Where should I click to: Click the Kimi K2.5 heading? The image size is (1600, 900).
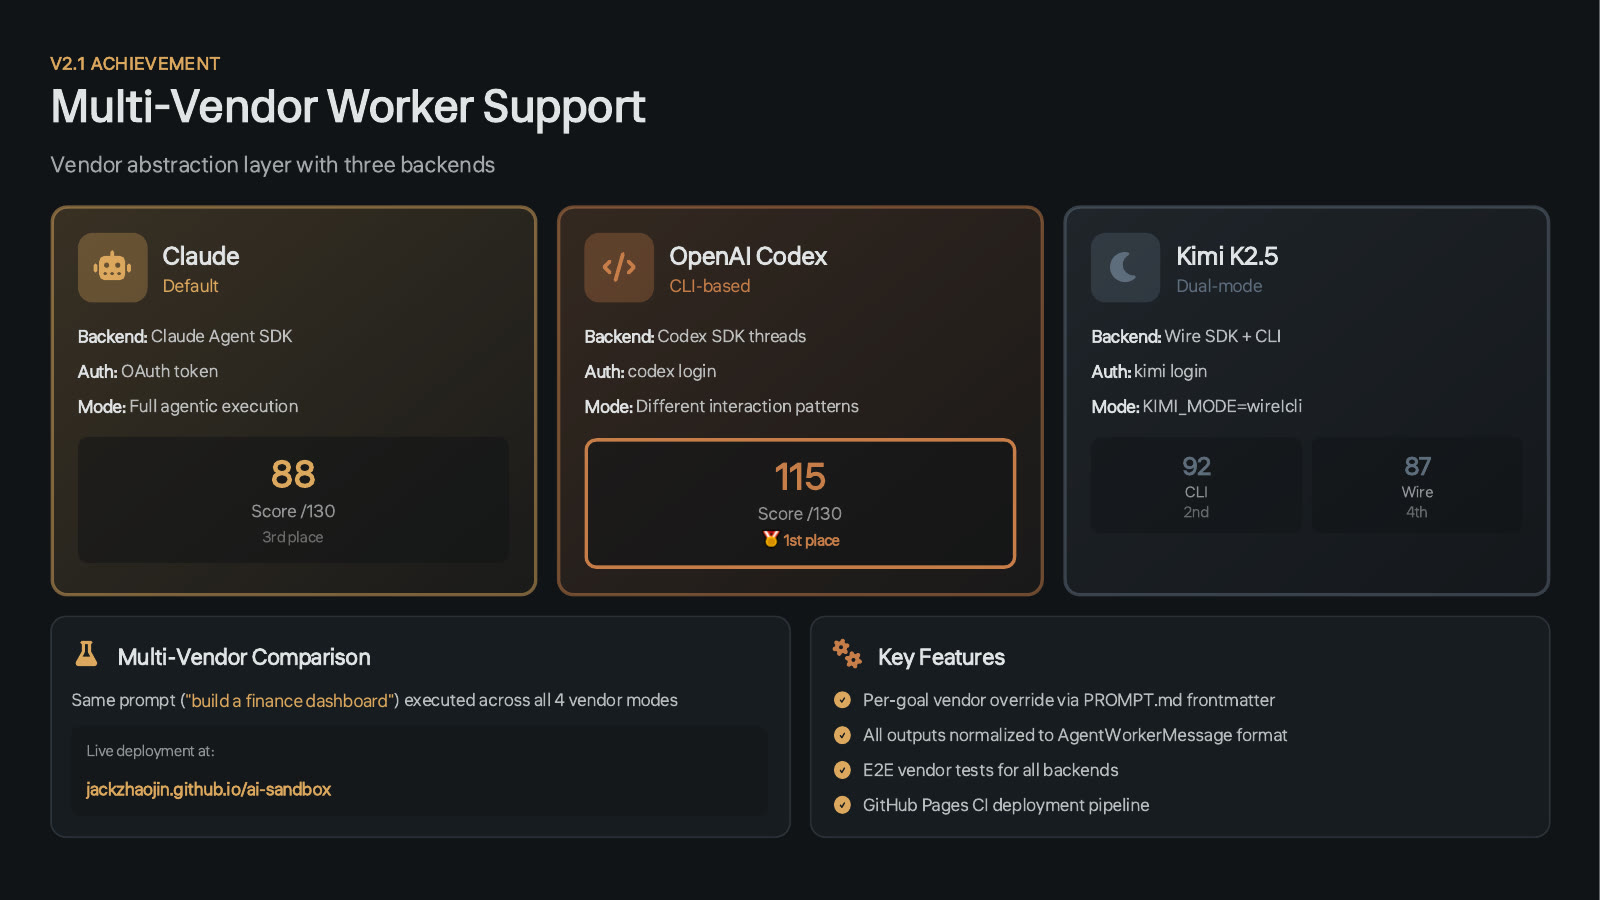tap(1227, 256)
